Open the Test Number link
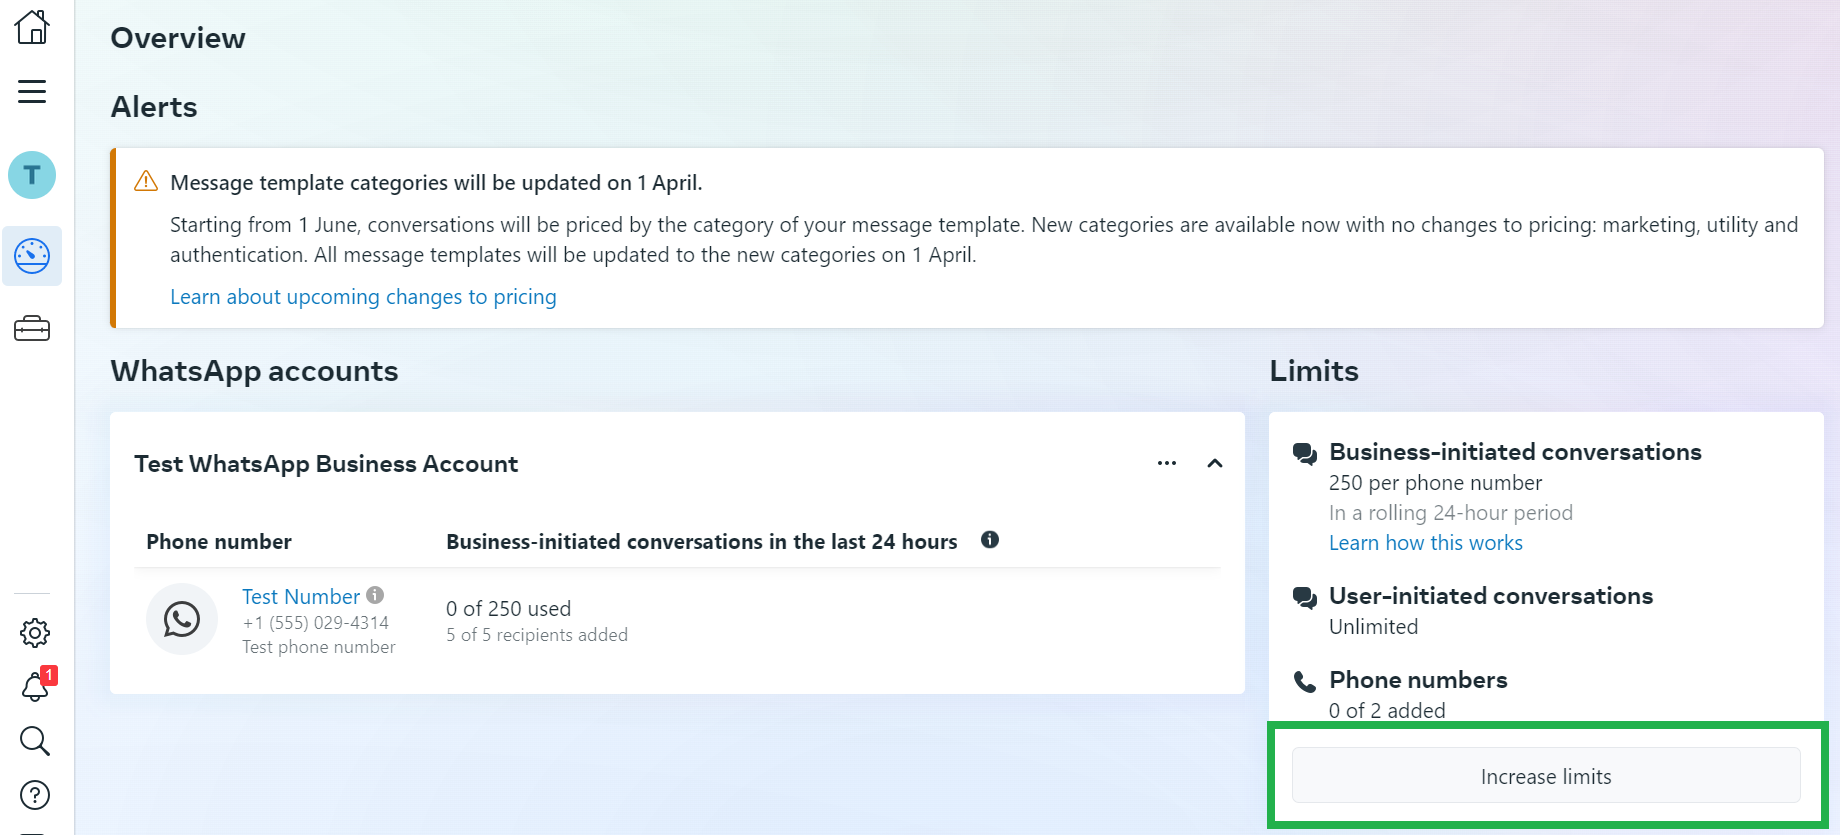The height and width of the screenshot is (835, 1840). point(300,597)
